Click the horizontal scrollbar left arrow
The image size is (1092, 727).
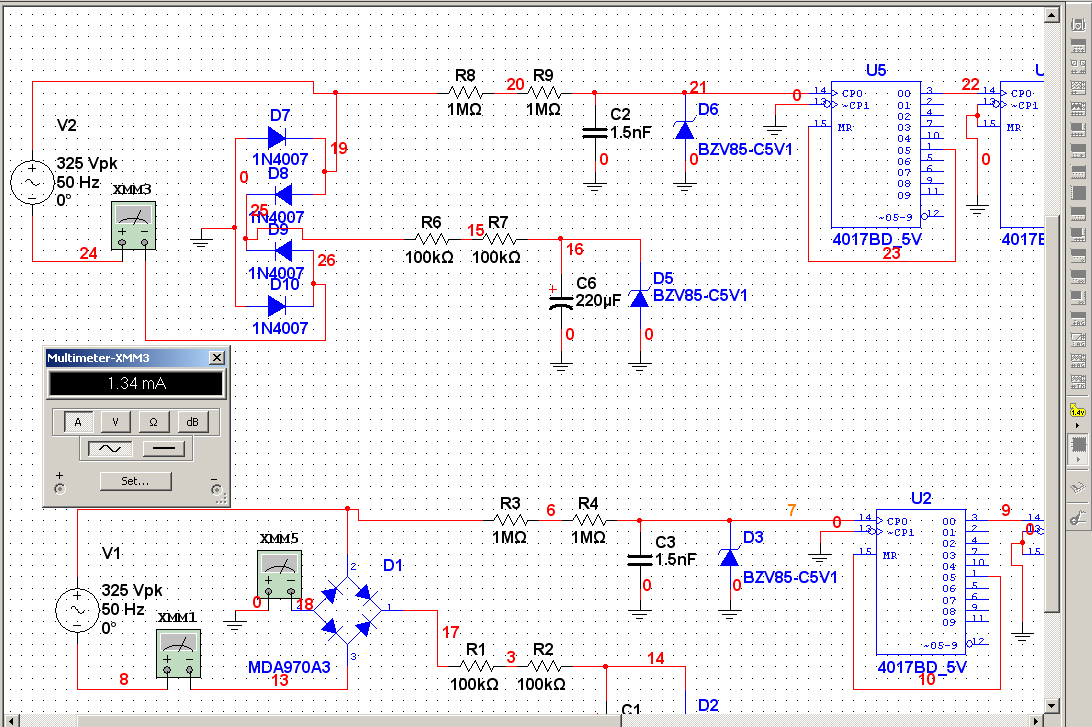[x=10, y=721]
